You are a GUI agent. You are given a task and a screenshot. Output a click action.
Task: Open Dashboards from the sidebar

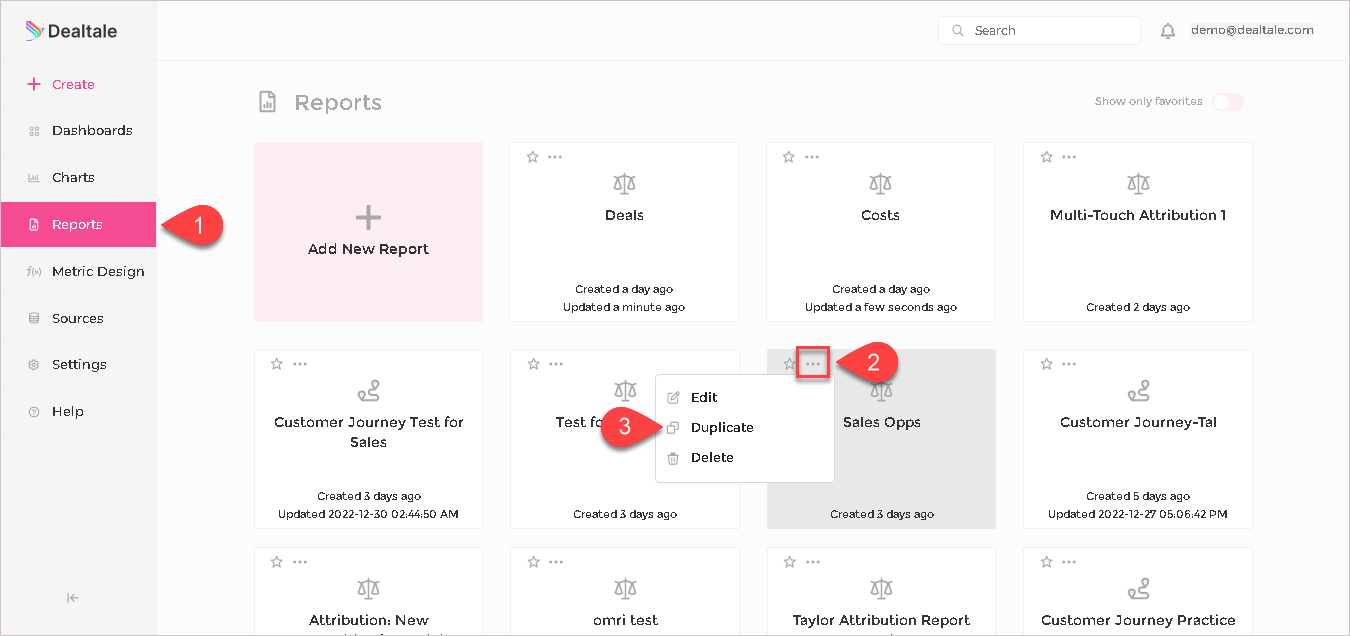pos(78,130)
